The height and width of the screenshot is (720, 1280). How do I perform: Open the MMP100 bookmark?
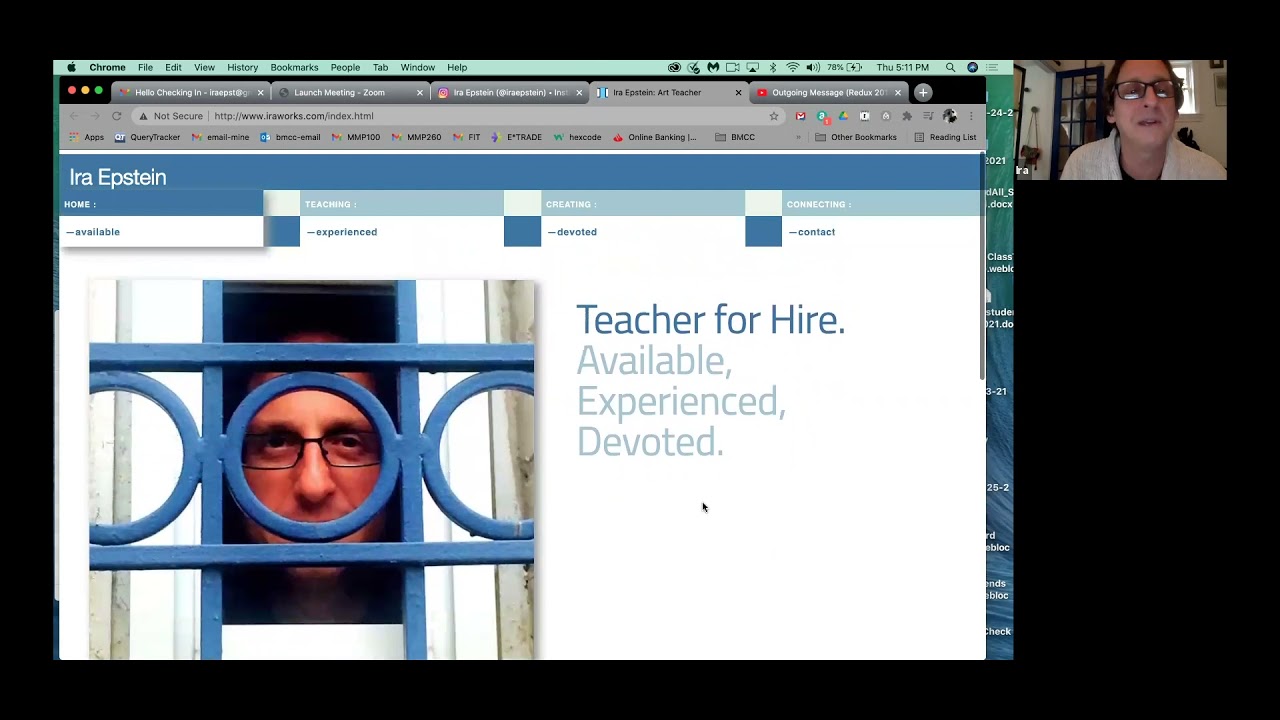coord(356,137)
